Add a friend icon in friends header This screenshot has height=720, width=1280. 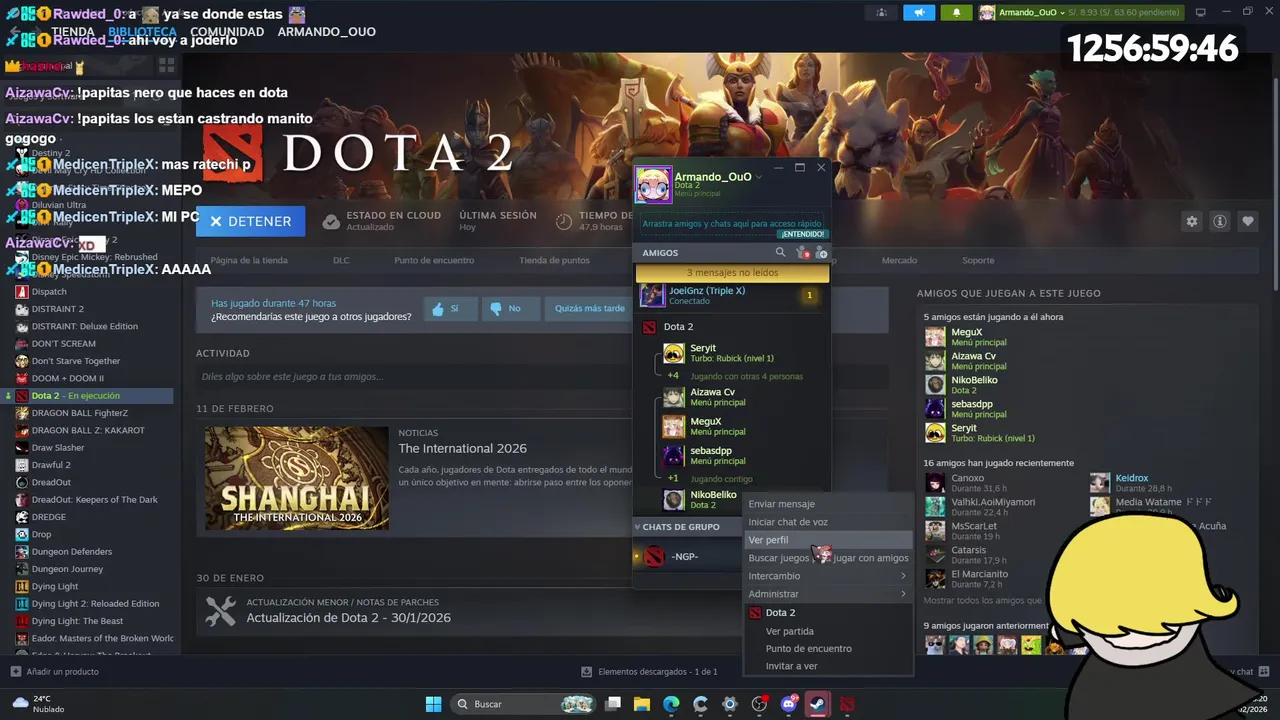coord(821,253)
